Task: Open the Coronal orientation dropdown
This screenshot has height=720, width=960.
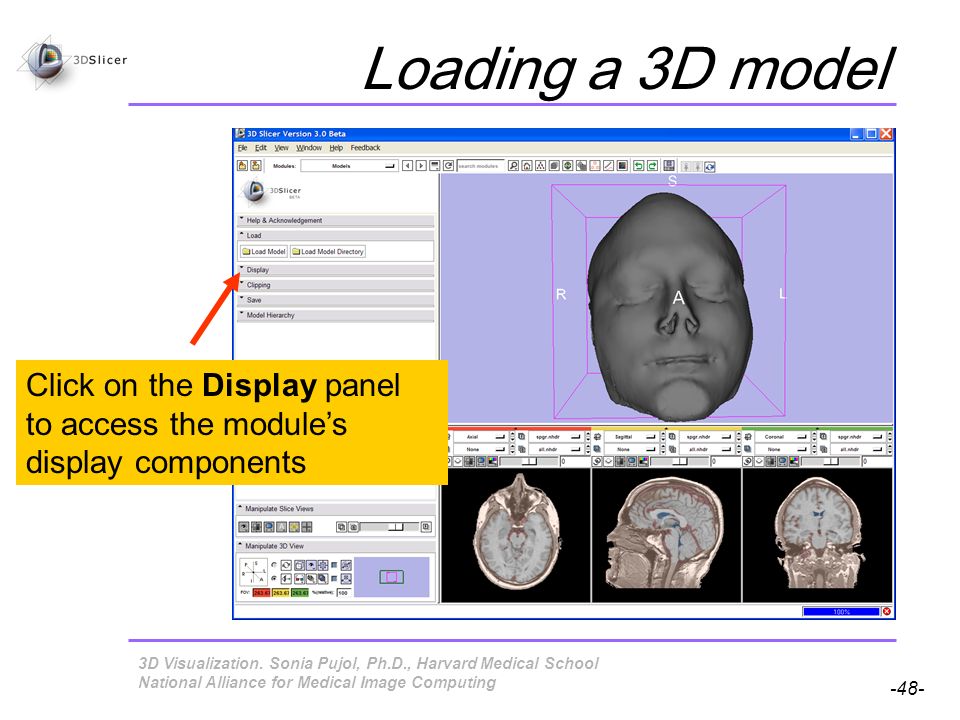Action: click(x=782, y=437)
